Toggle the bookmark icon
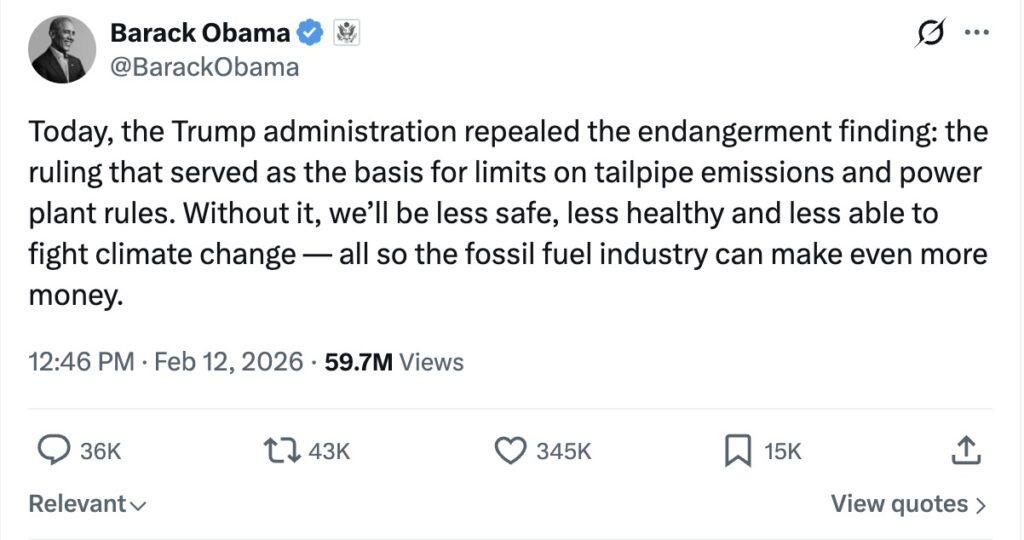 click(x=737, y=451)
